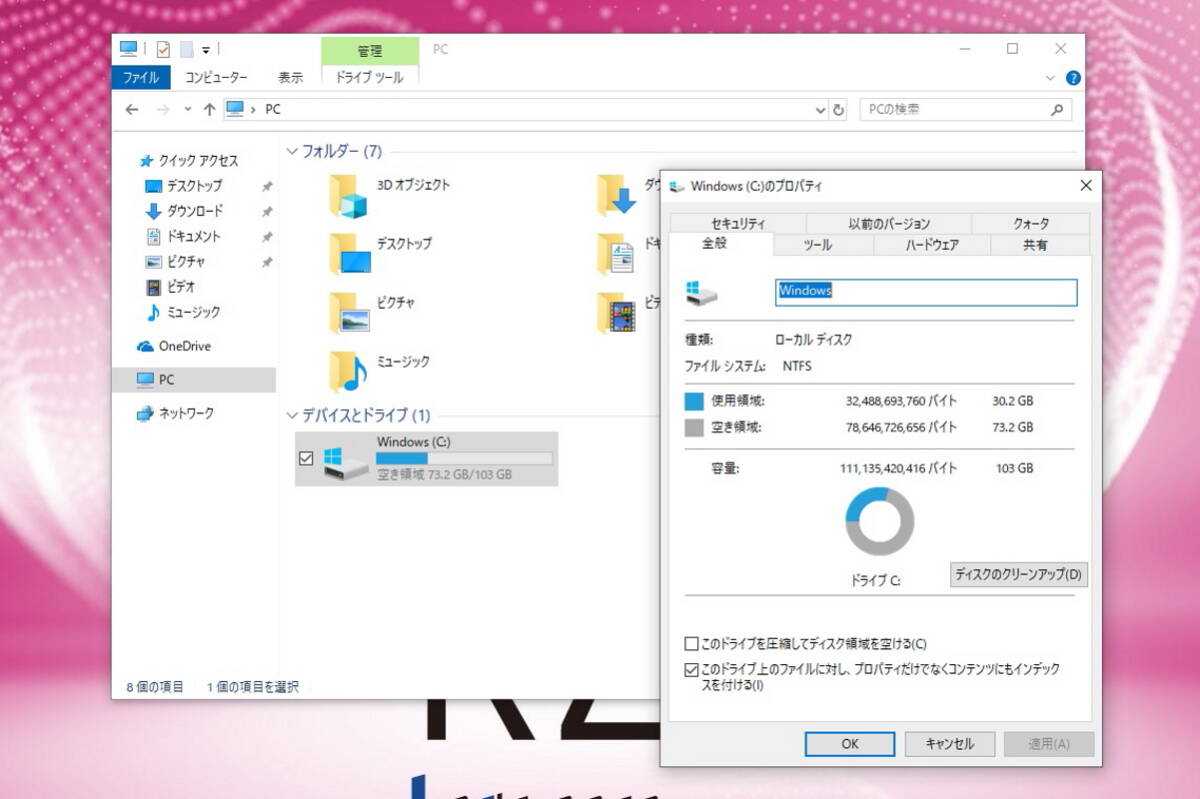This screenshot has width=1200, height=799.
Task: Switch to the 以前のバージョン tab
Action: point(889,224)
